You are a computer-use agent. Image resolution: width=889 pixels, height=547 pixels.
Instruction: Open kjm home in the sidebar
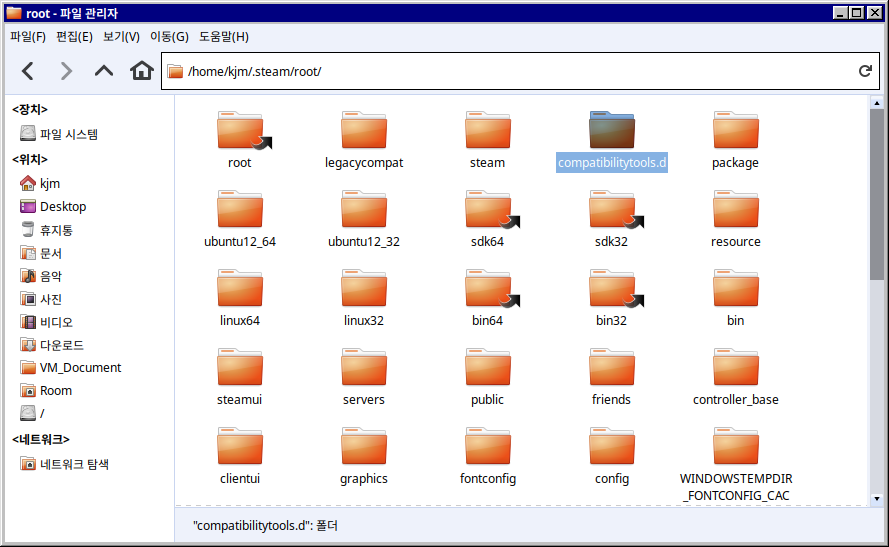(40, 183)
